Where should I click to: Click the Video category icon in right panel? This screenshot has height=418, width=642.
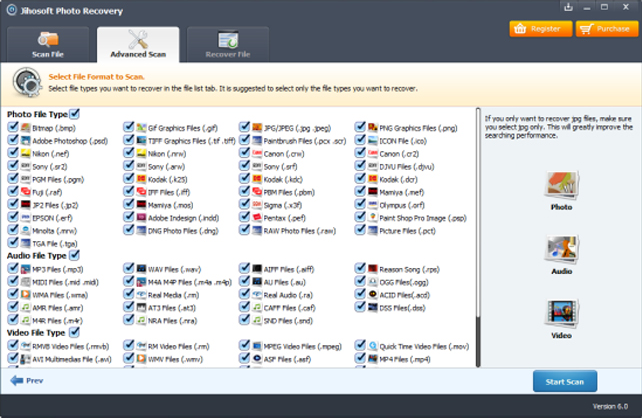[561, 312]
